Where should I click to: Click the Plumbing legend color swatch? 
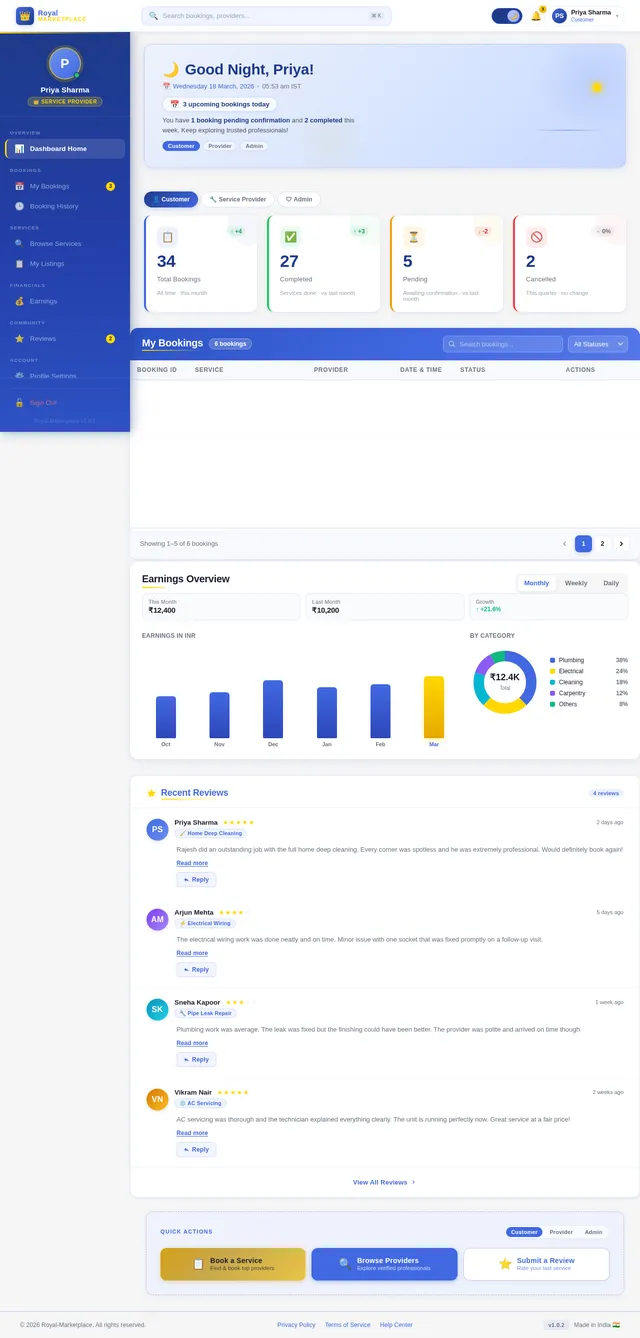[x=552, y=660]
